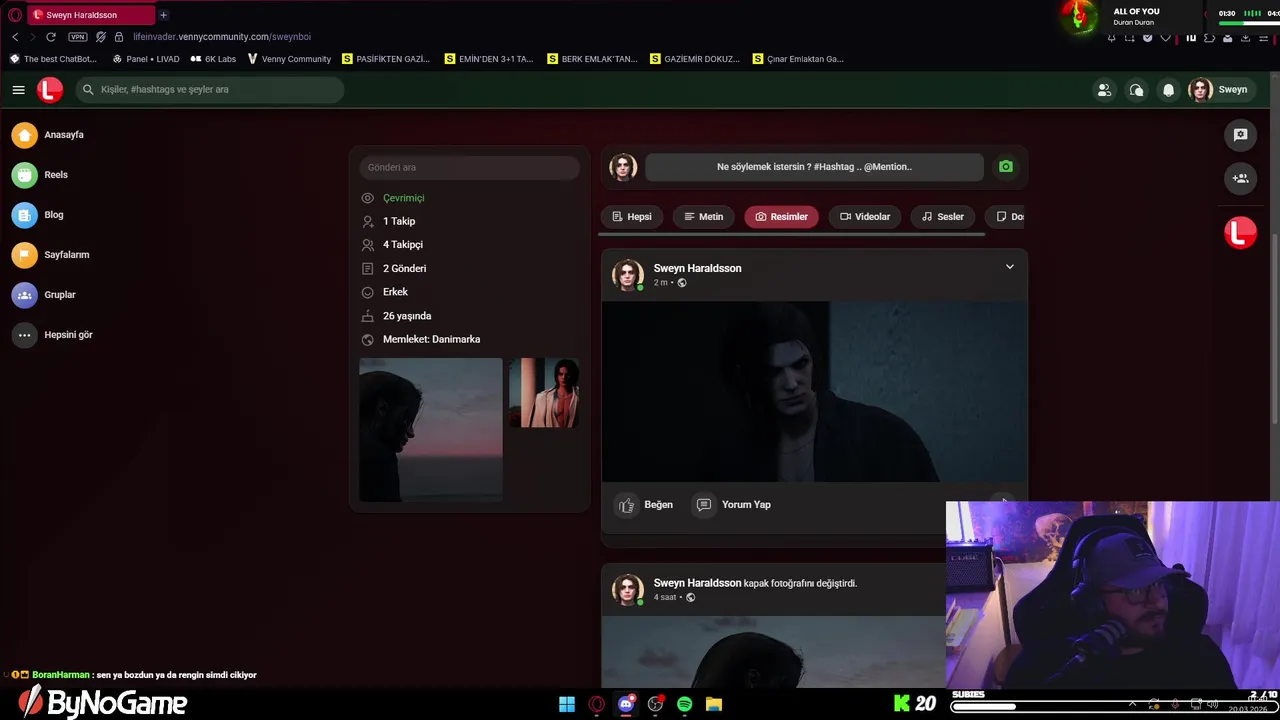Open the hamburger menu in the site header

18,90
